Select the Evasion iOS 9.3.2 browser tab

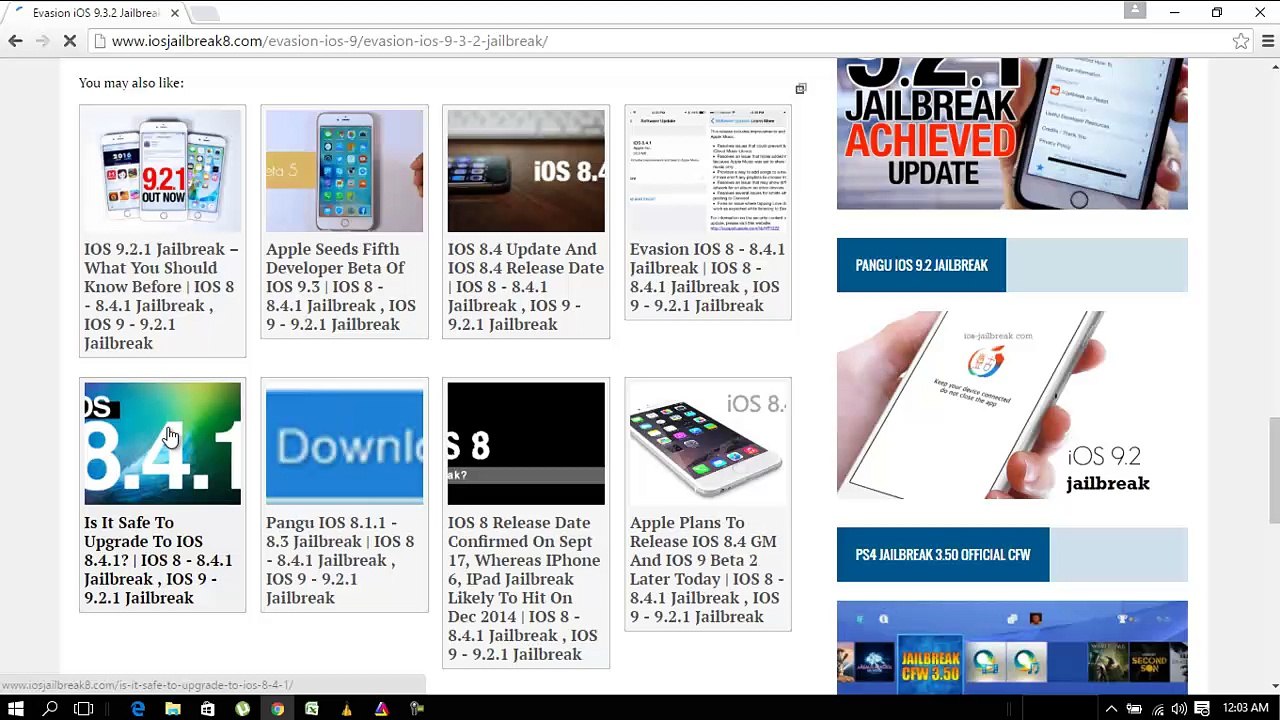tap(96, 13)
